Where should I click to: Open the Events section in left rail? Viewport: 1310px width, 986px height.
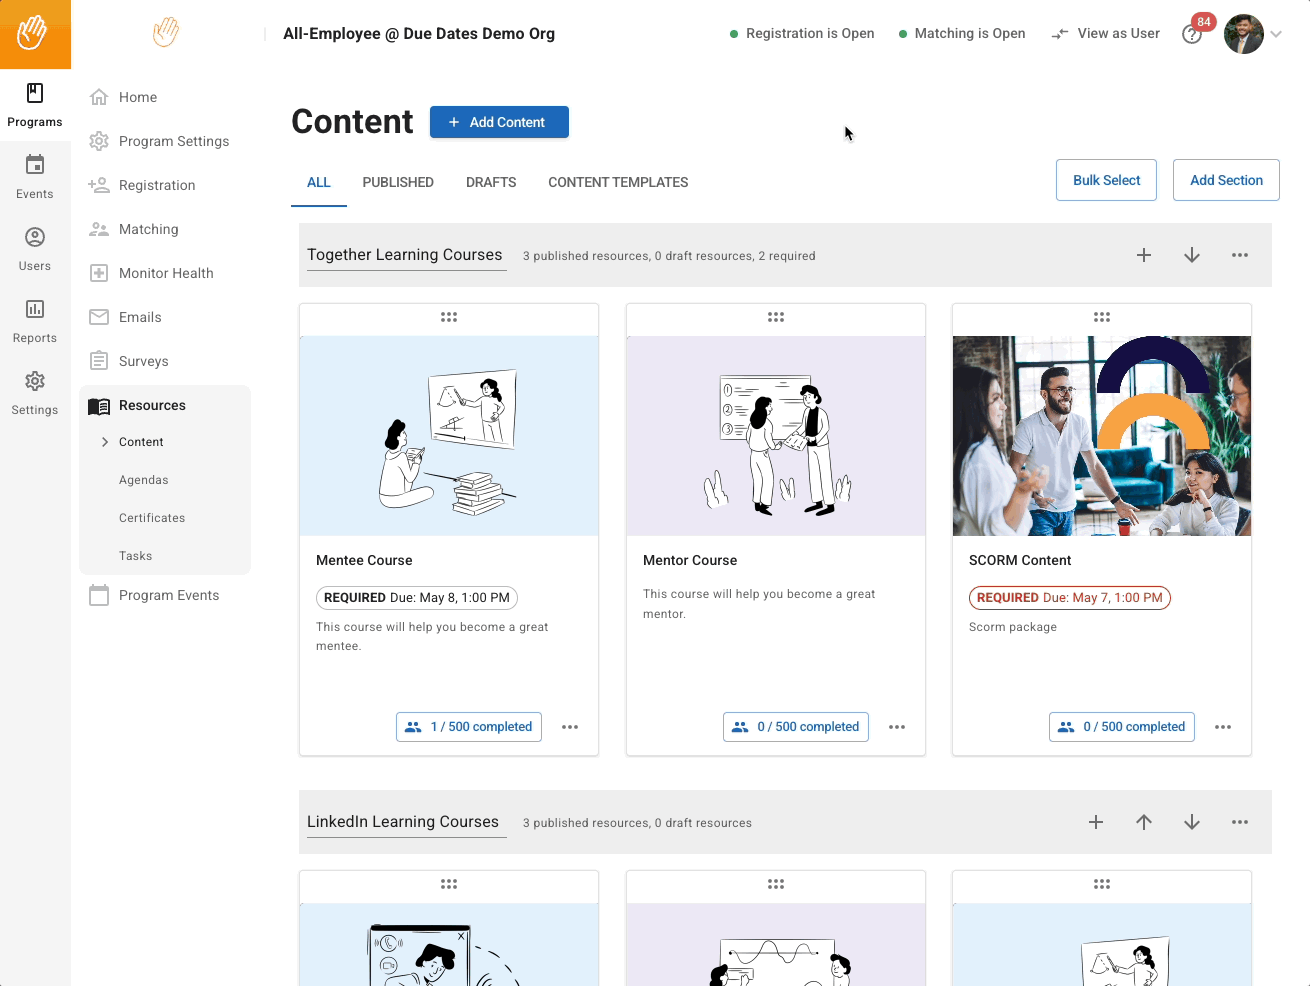pyautogui.click(x=35, y=177)
